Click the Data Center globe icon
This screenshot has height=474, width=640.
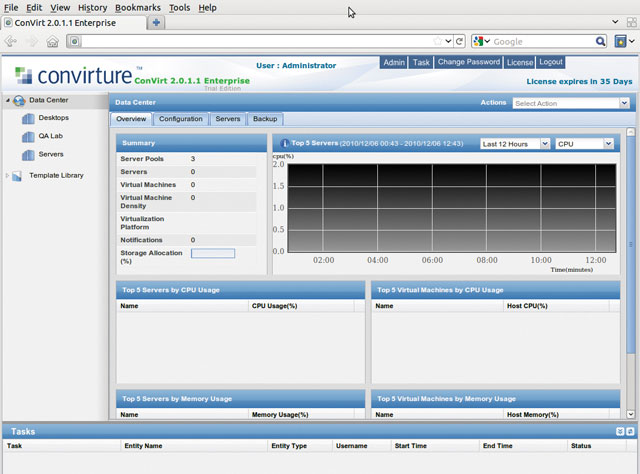19,100
